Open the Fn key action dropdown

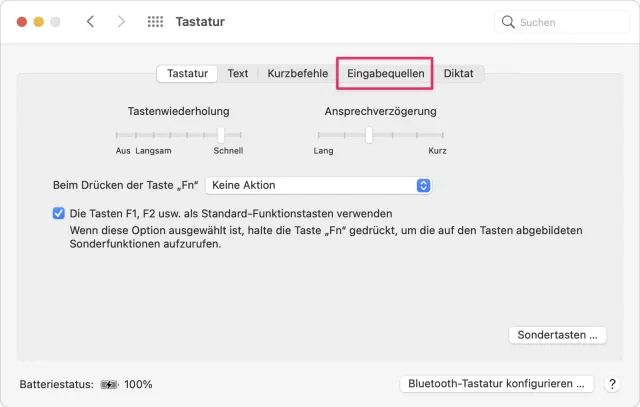pyautogui.click(x=318, y=185)
